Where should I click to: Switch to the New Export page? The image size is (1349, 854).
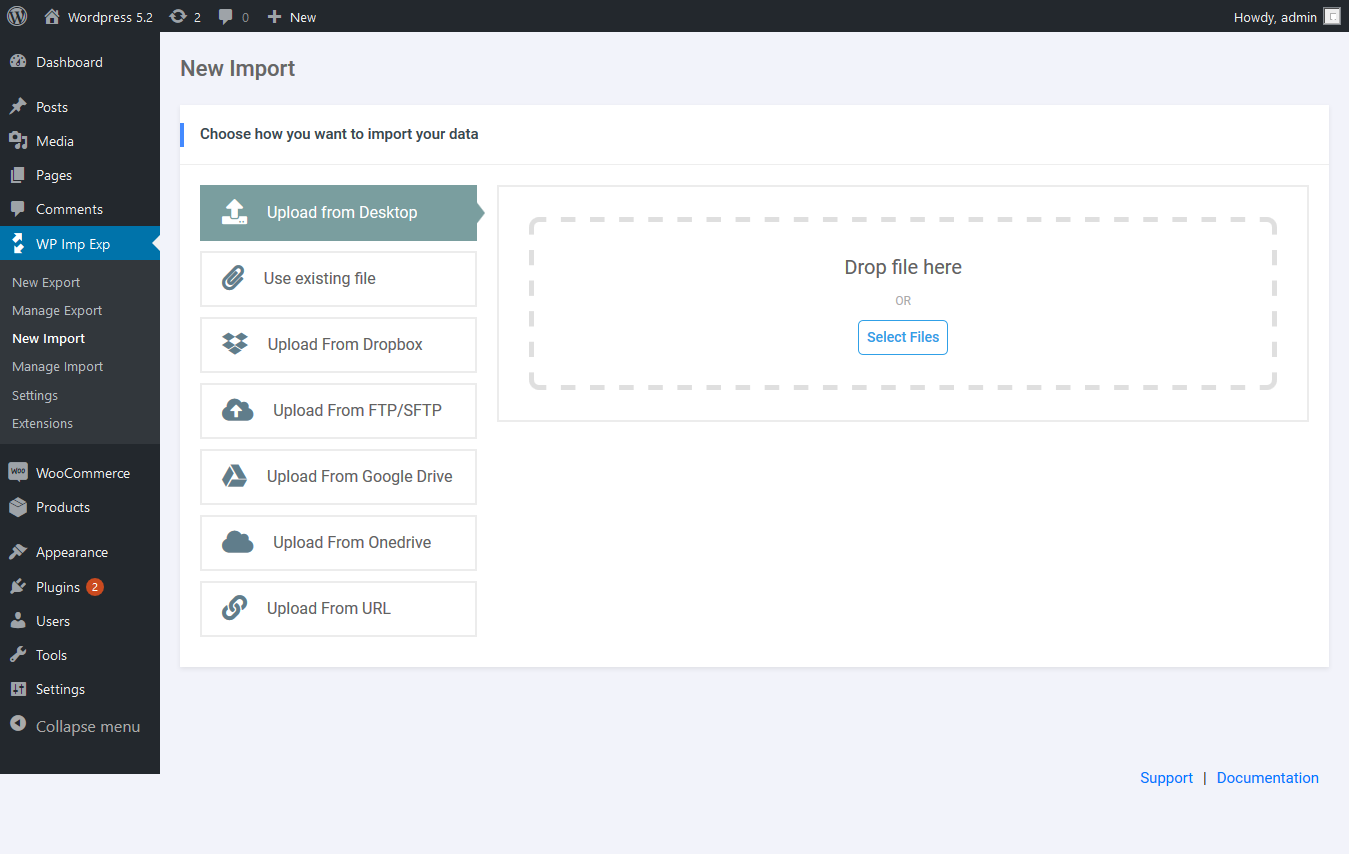[x=45, y=282]
